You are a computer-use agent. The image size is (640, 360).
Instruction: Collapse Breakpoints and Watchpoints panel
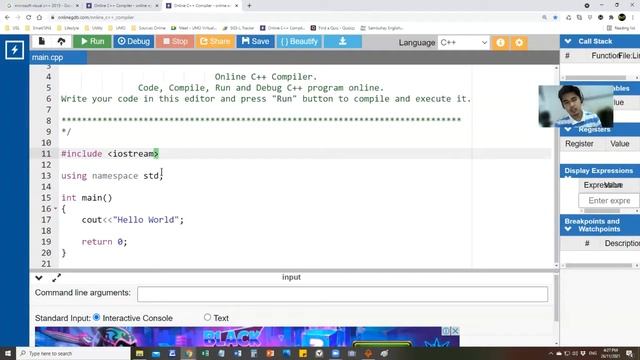point(568,229)
